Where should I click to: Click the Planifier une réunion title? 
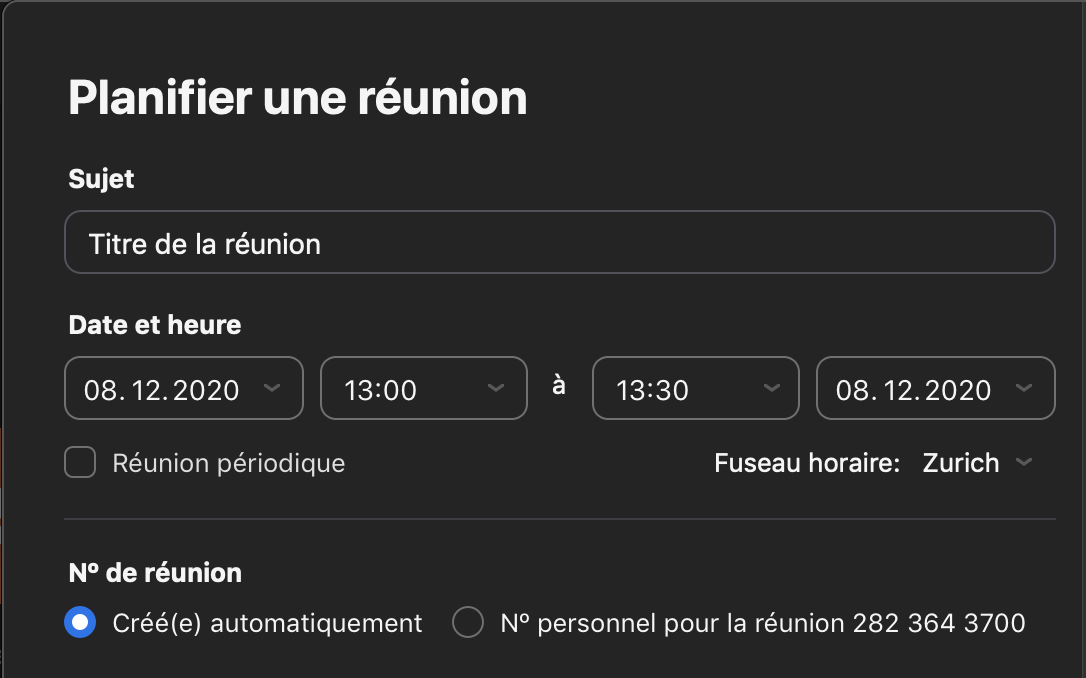tap(297, 98)
